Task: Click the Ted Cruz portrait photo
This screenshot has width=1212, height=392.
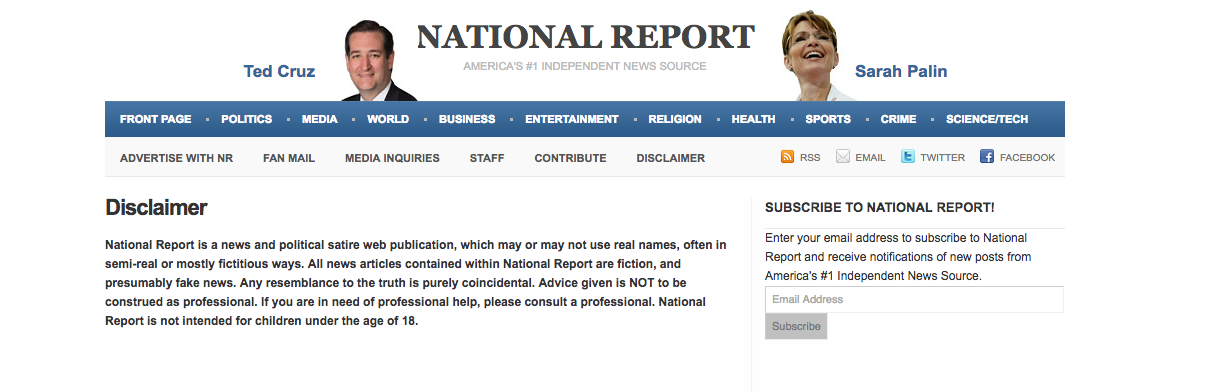Action: click(x=378, y=61)
